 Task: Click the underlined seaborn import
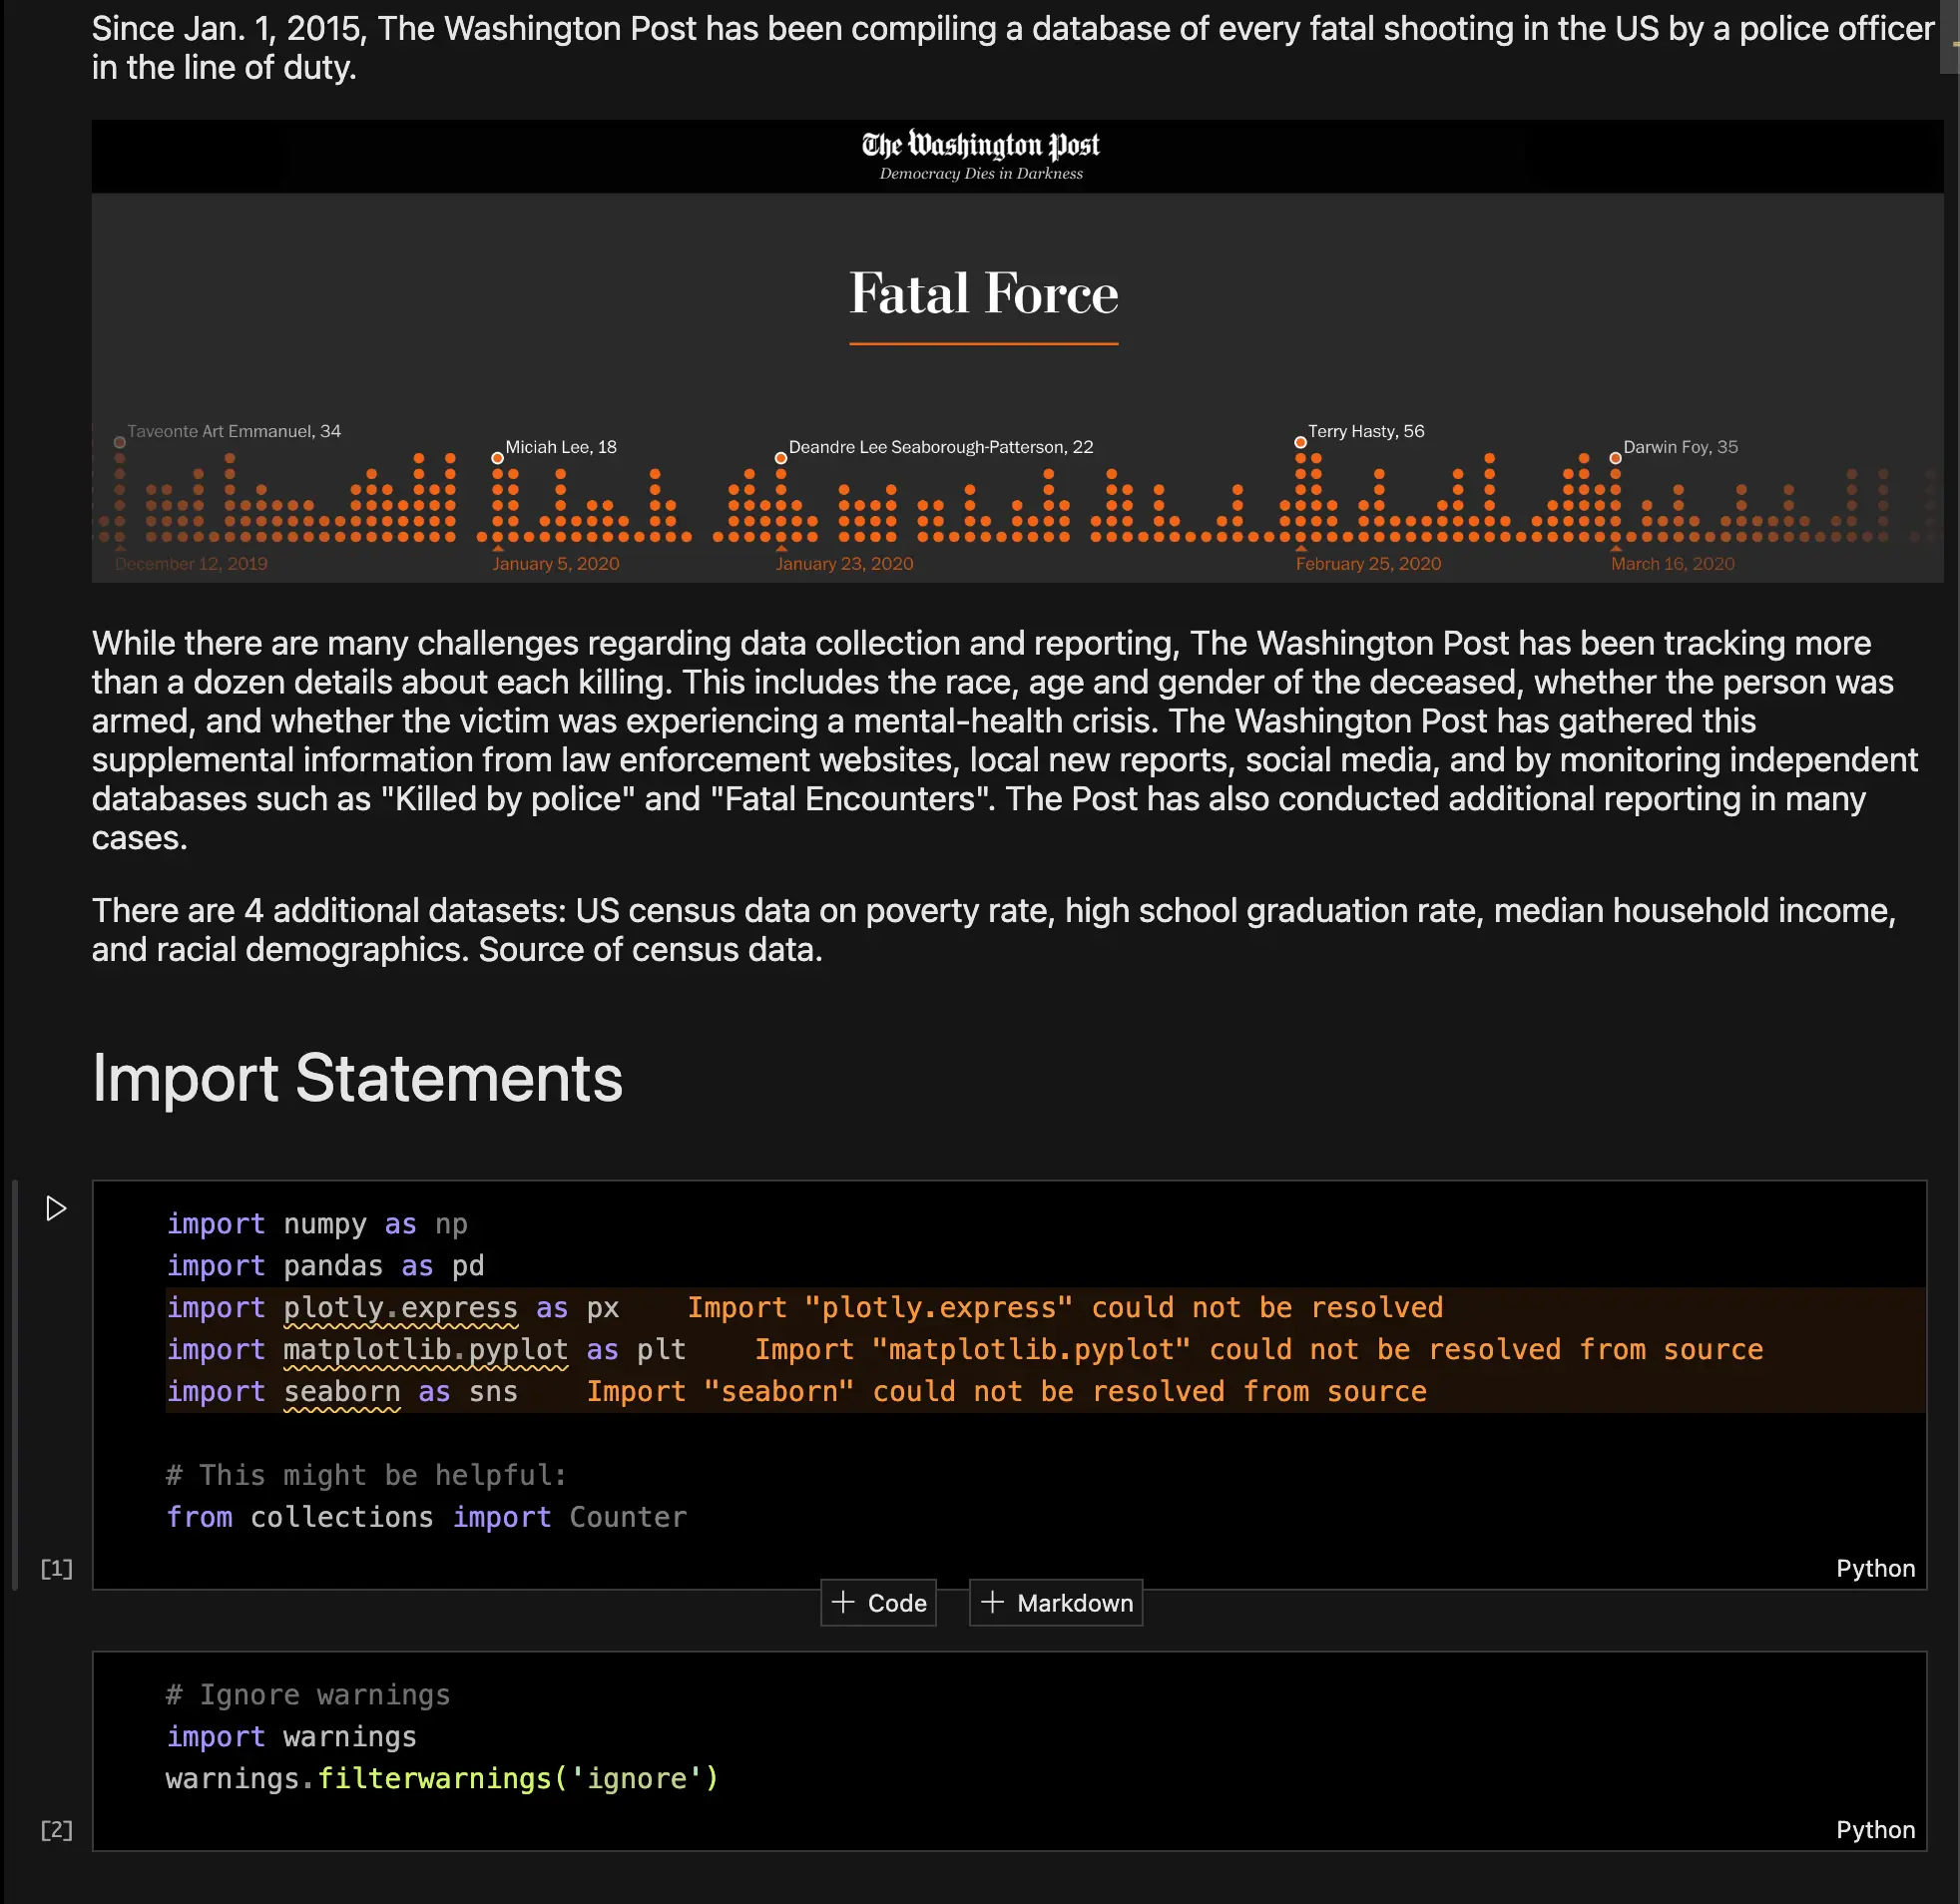[342, 1392]
